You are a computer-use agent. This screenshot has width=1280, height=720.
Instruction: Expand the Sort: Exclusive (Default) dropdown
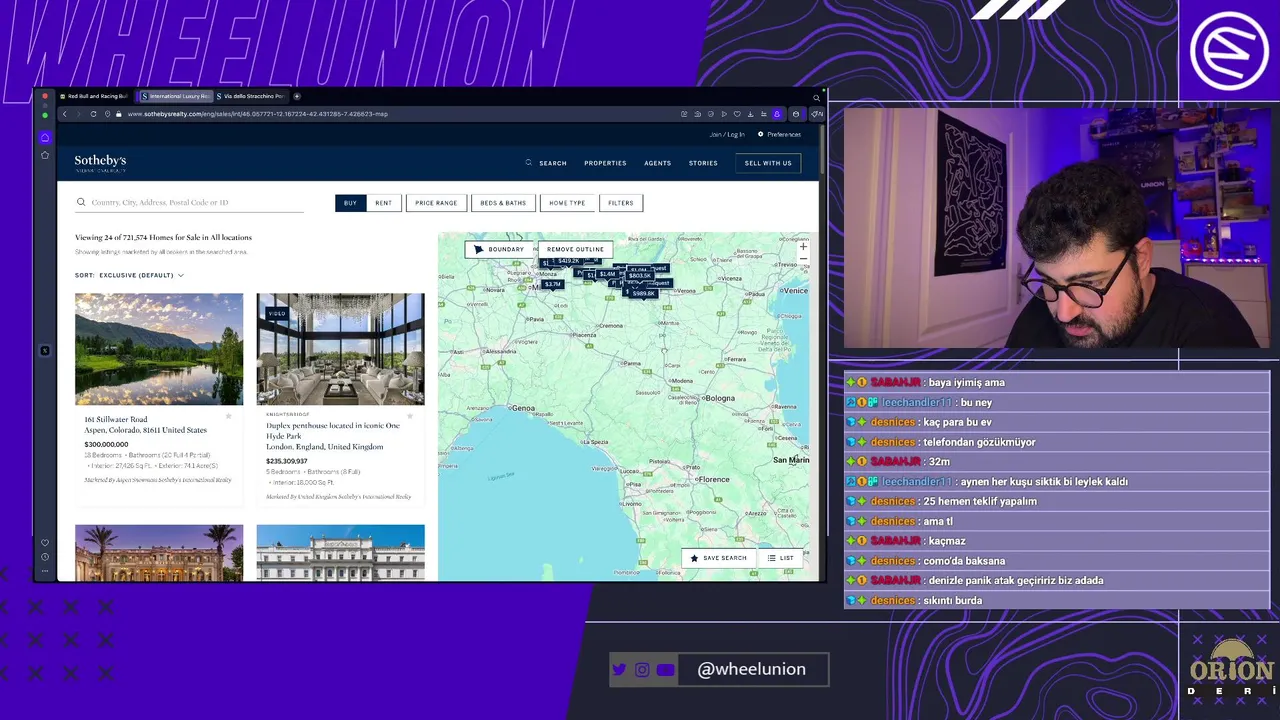click(x=129, y=275)
